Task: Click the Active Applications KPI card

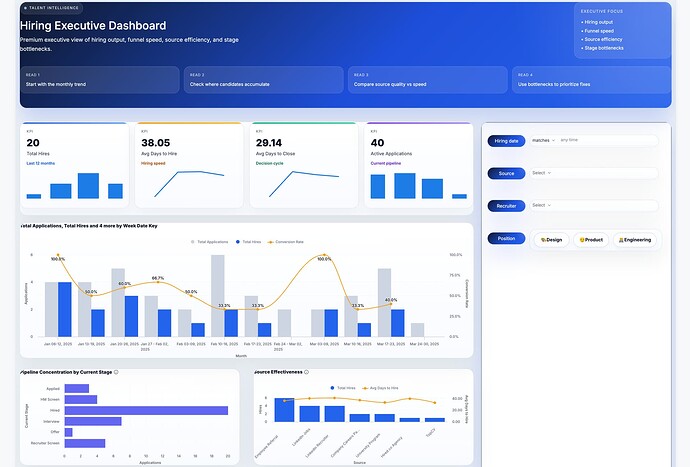Action: tap(418, 165)
